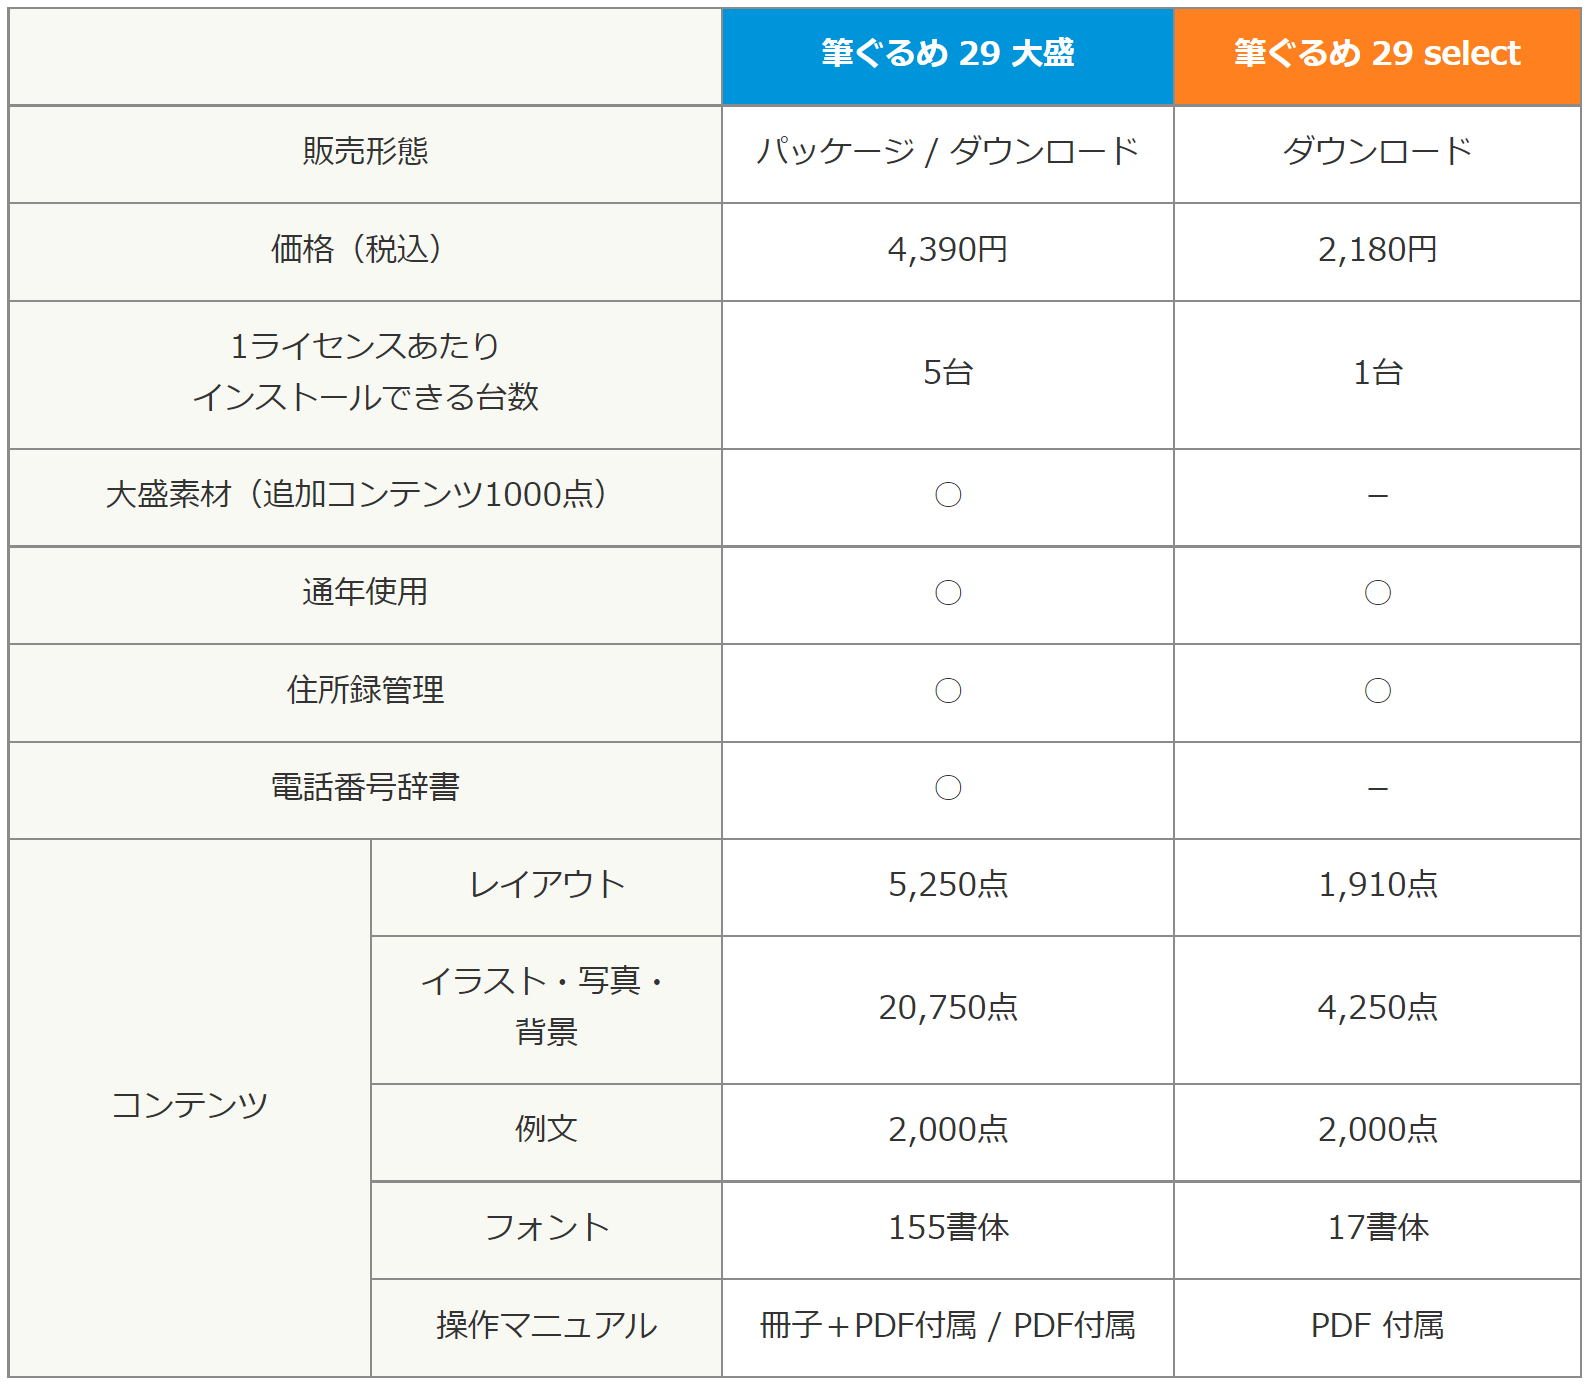
Task: Click the 大盛 column circle for 通年使用
Action: pyautogui.click(x=948, y=593)
